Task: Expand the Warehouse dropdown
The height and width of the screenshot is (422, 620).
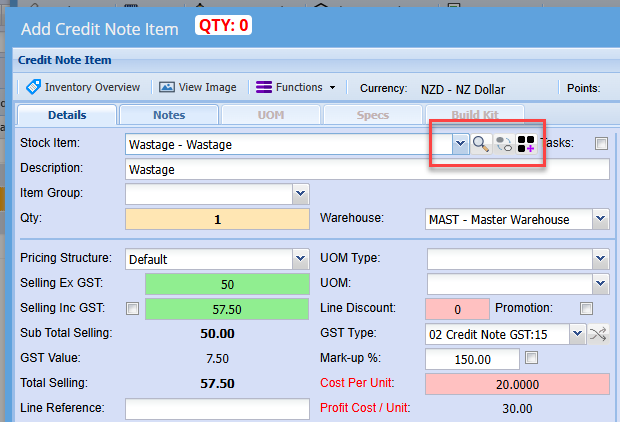Action: tap(600, 219)
